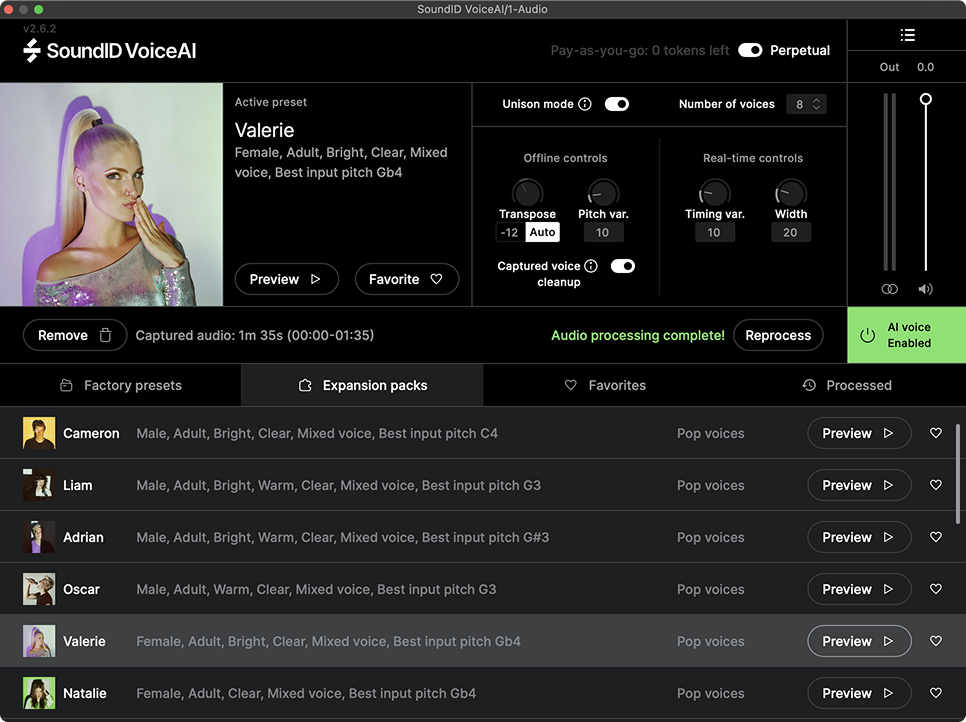Toggle Unison mode switch
This screenshot has width=966, height=722.
click(617, 104)
